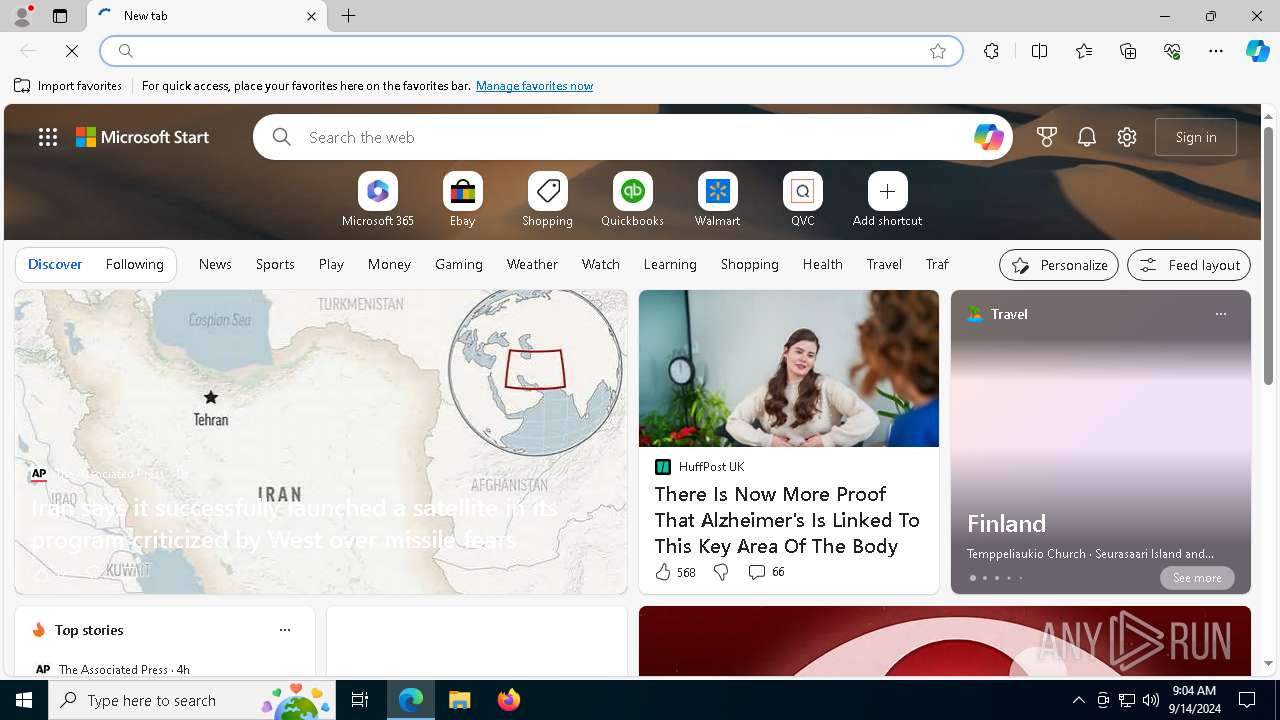Open the Weather category
This screenshot has height=720, width=1280.
[532, 264]
